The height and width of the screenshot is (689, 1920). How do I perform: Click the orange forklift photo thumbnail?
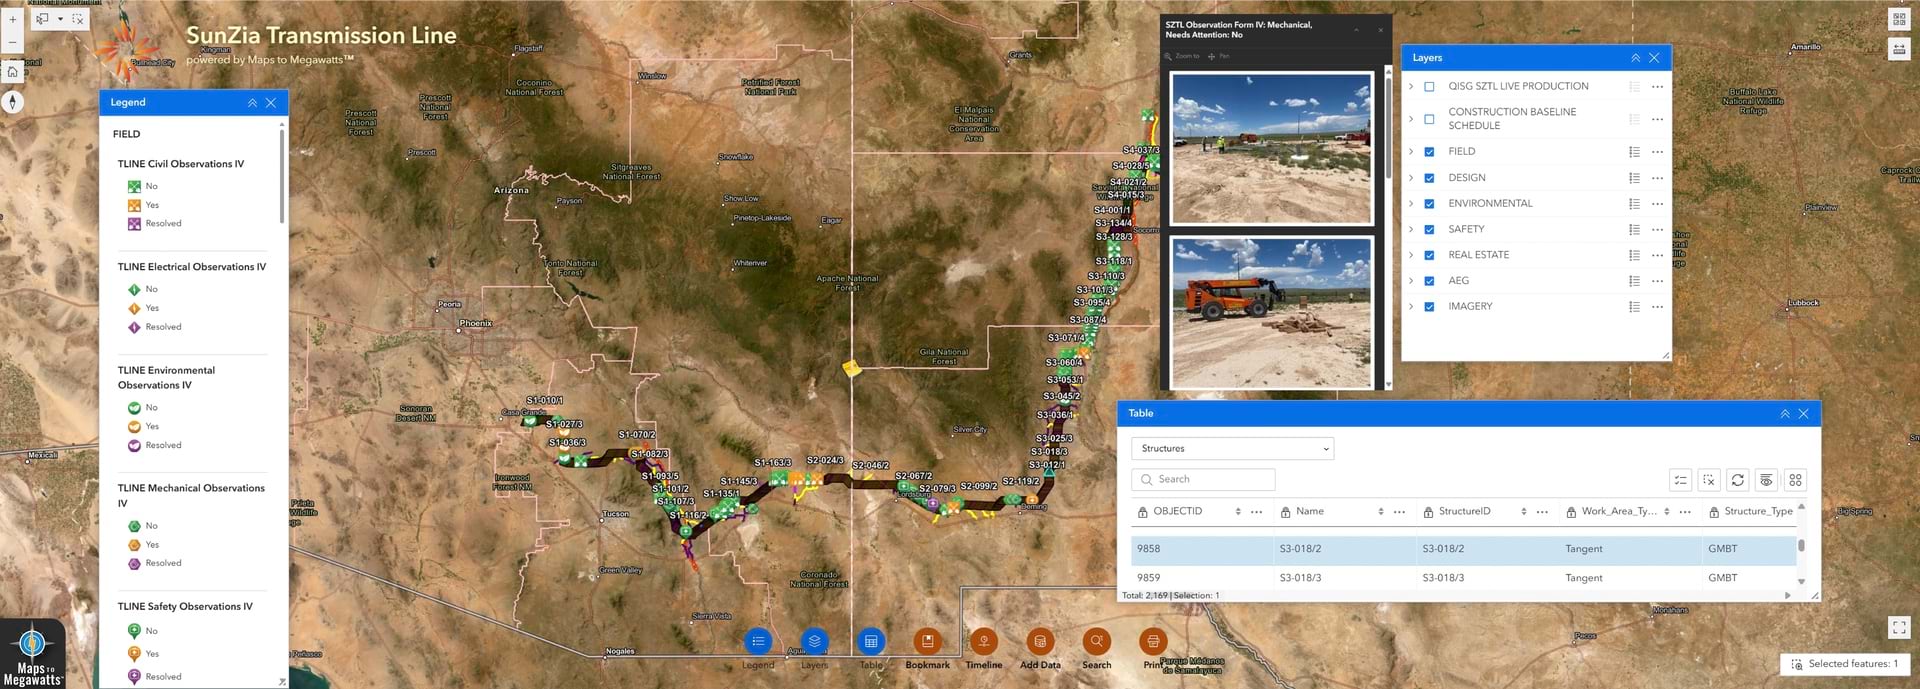(x=1272, y=312)
